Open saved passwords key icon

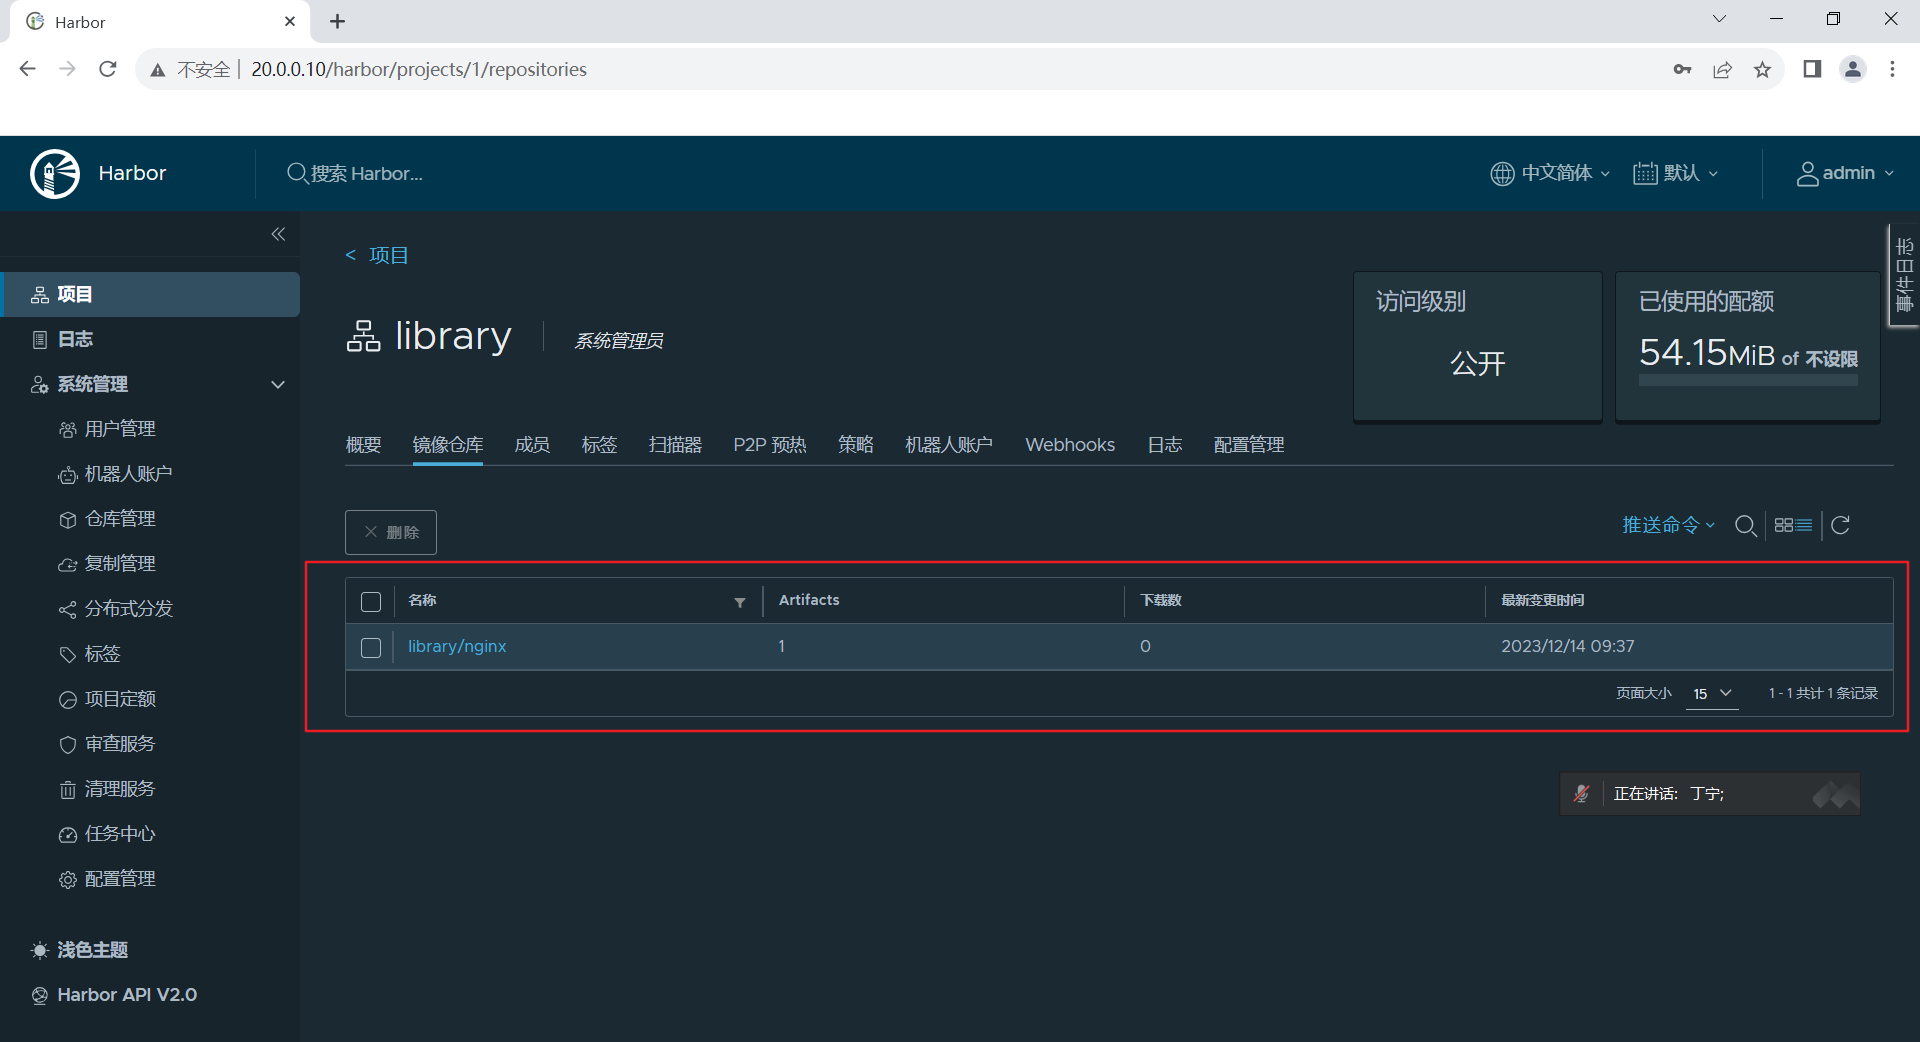point(1682,69)
